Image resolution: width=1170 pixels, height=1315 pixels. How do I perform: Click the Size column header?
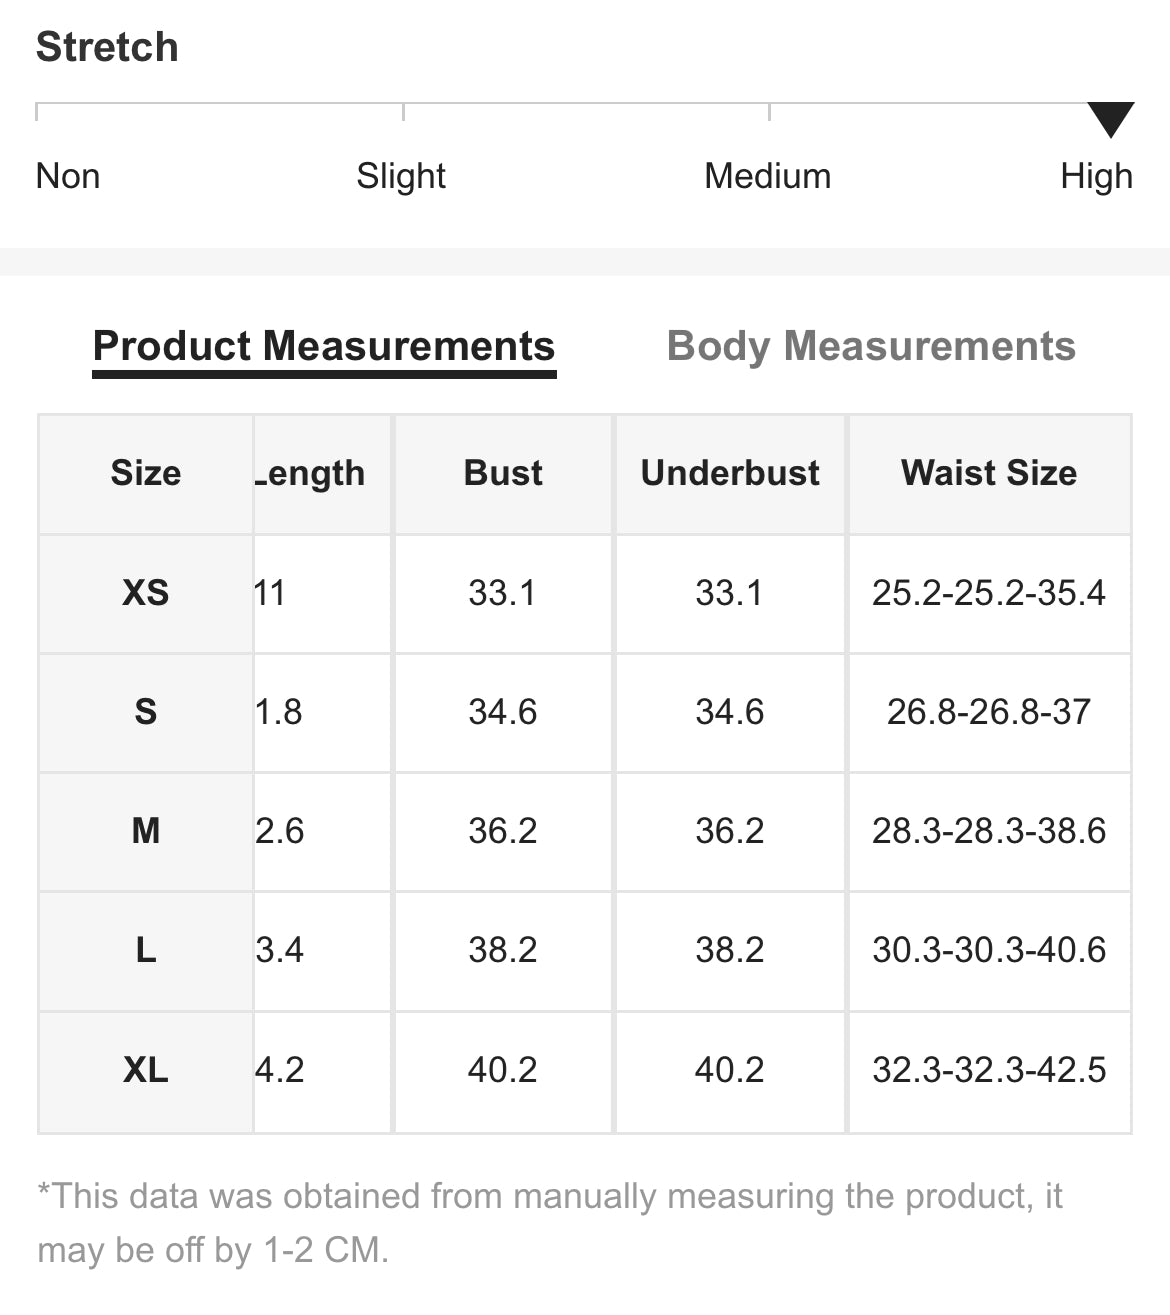(x=146, y=473)
